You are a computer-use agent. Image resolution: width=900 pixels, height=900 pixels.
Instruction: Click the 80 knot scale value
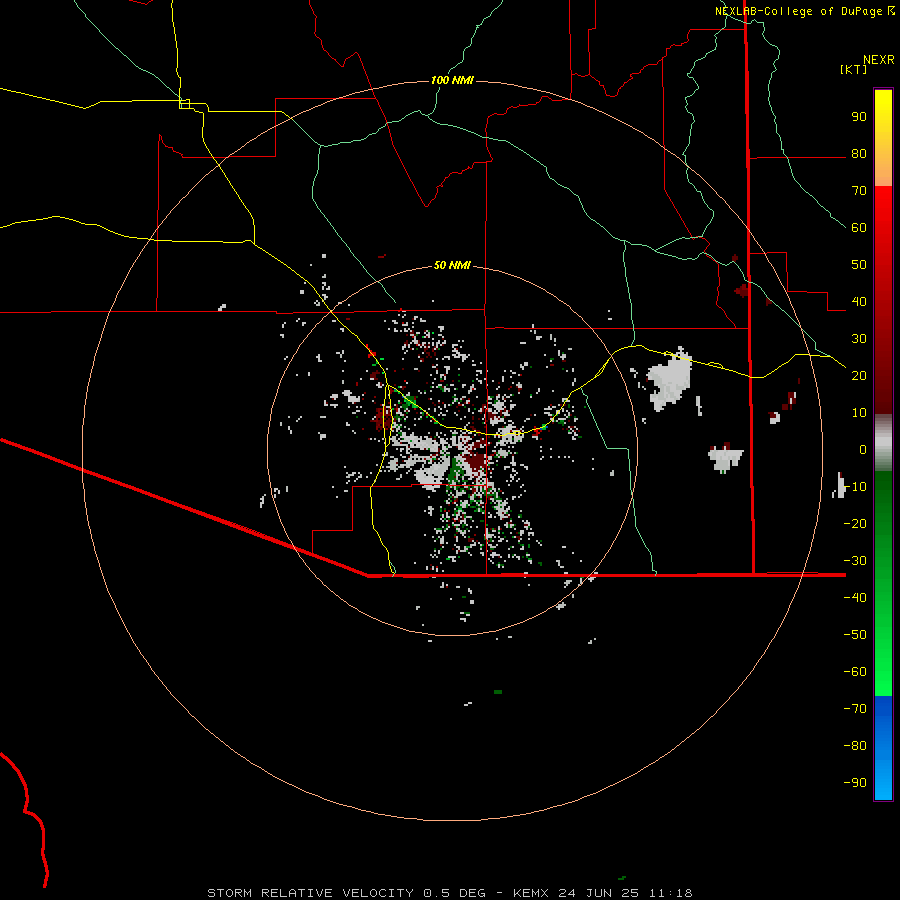point(859,154)
